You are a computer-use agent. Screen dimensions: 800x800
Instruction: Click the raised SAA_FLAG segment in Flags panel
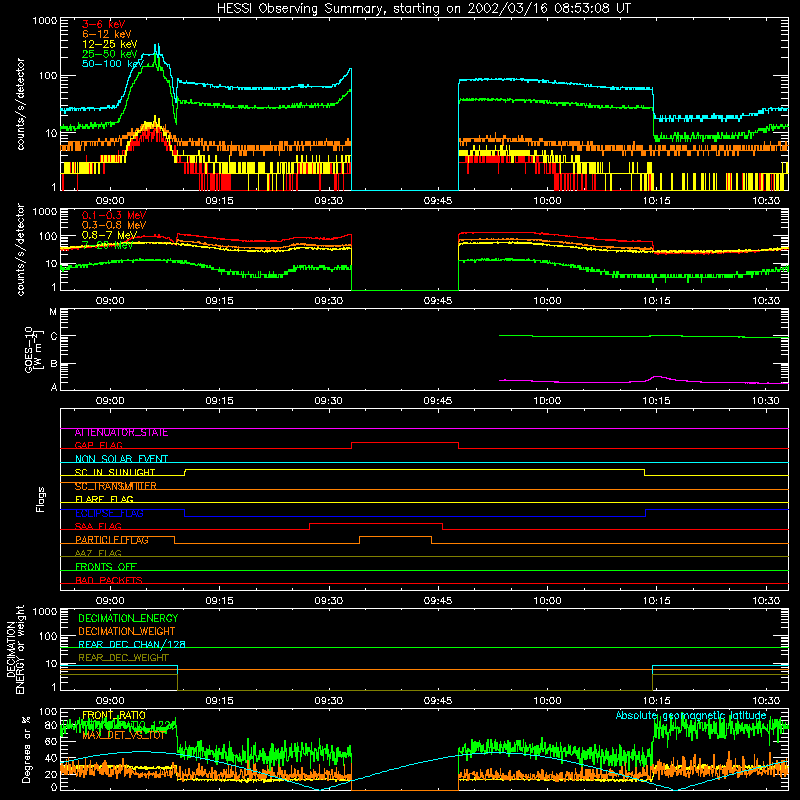click(376, 523)
